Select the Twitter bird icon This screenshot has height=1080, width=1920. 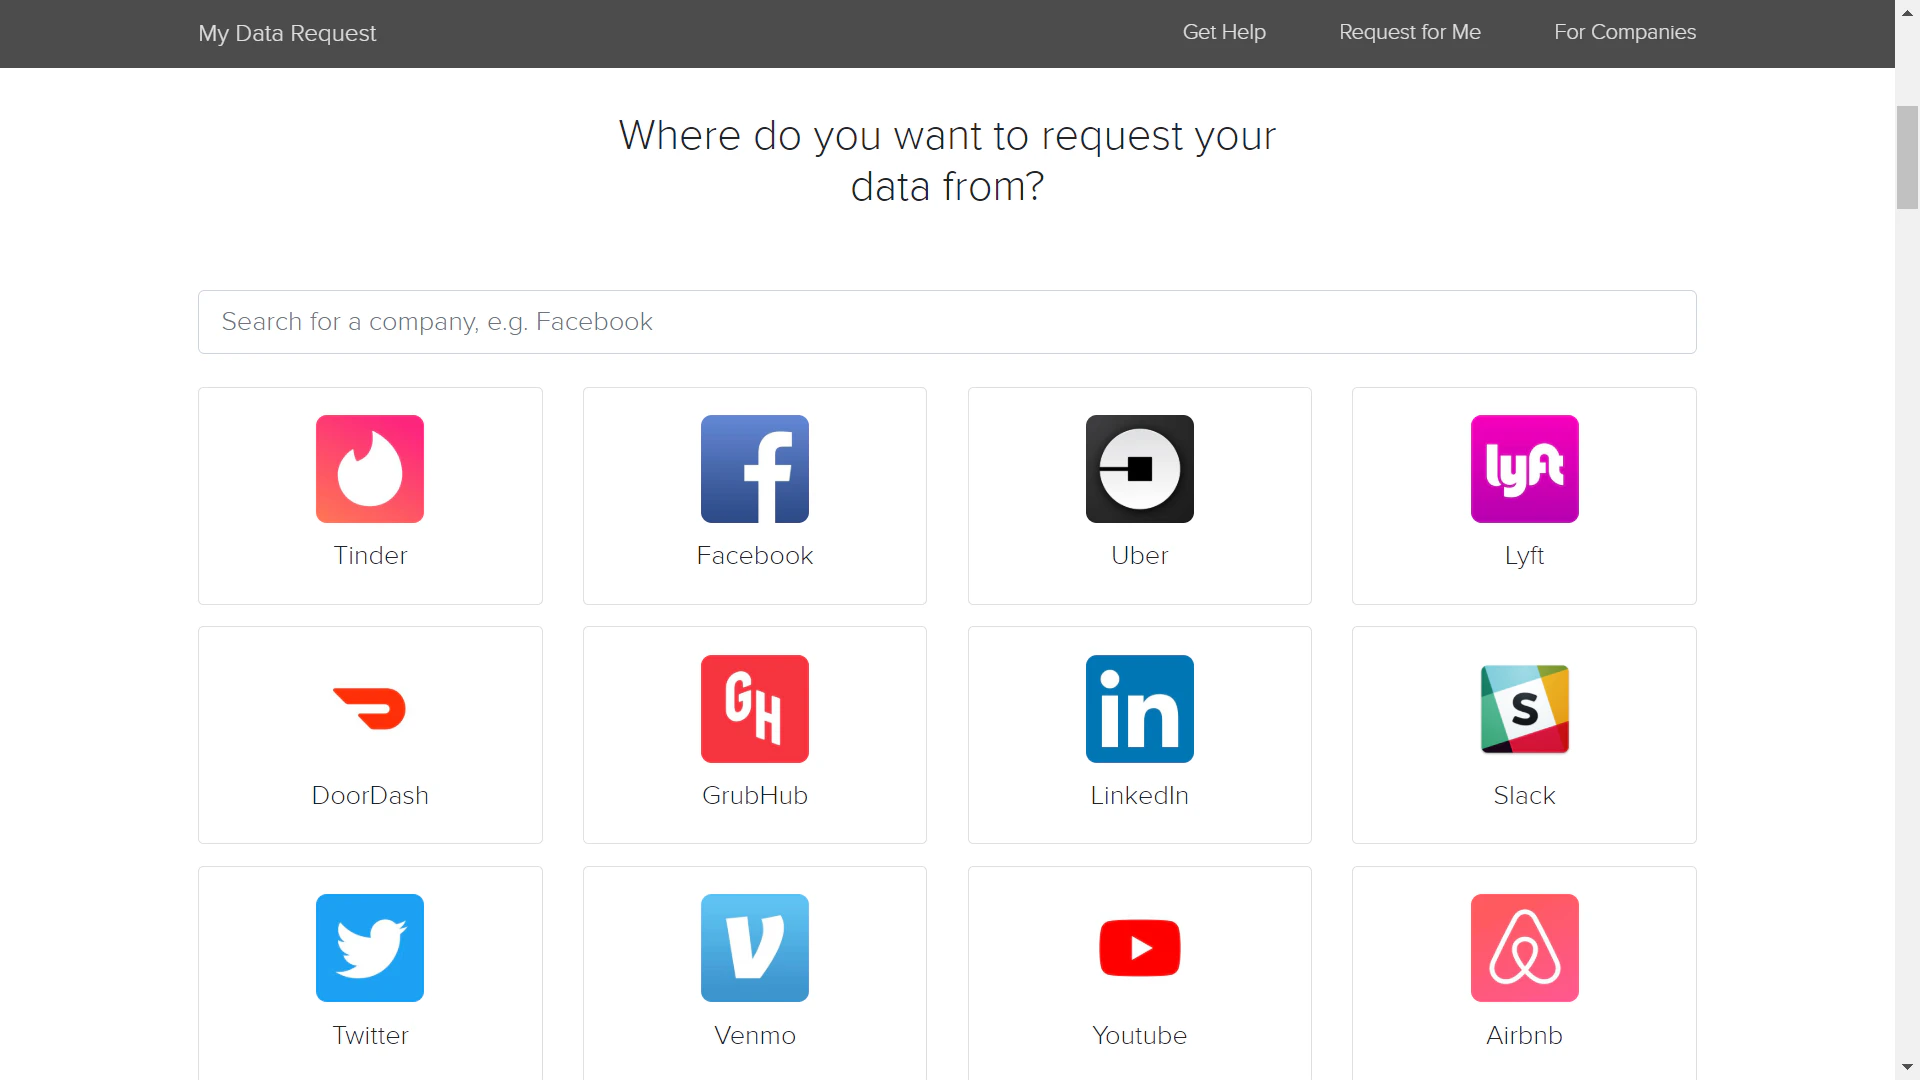[x=369, y=948]
